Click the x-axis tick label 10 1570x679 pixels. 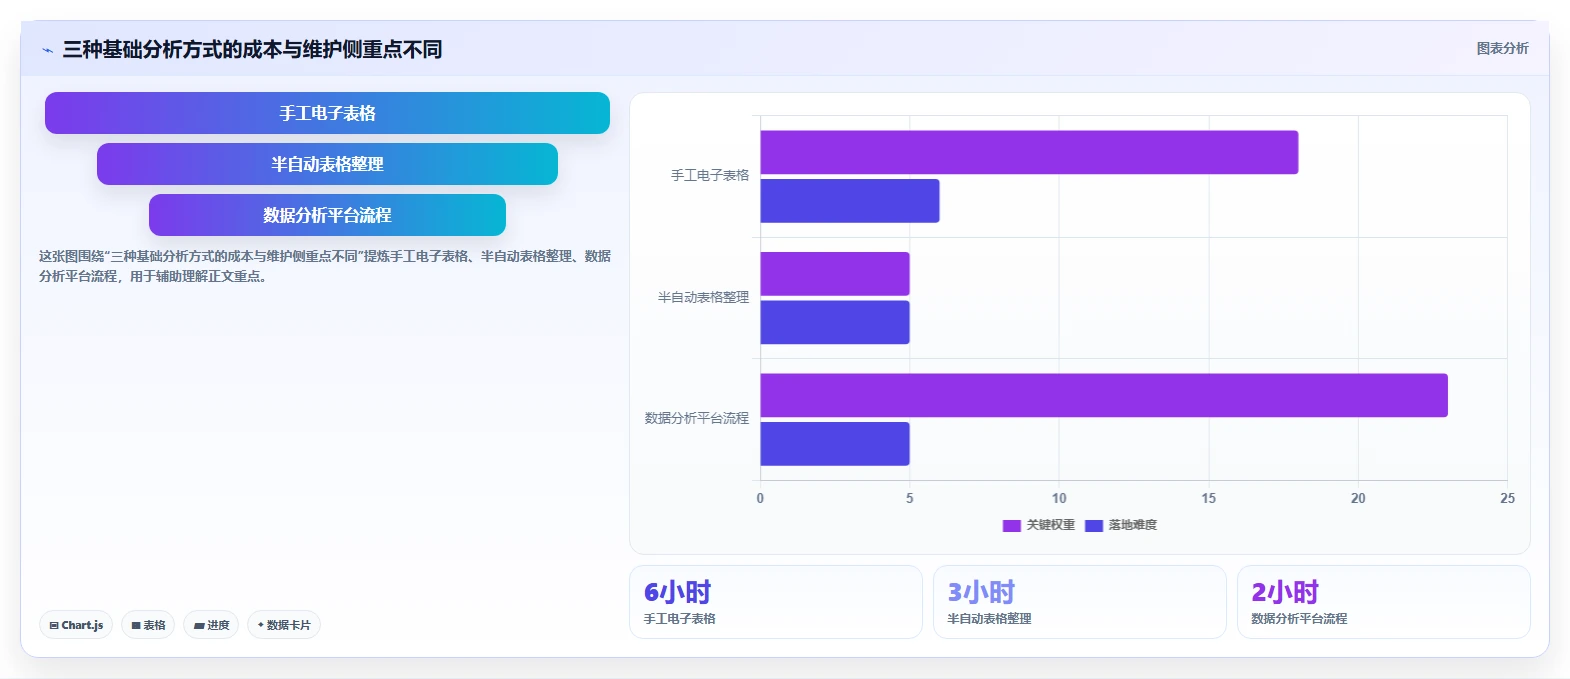pyautogui.click(x=1059, y=498)
